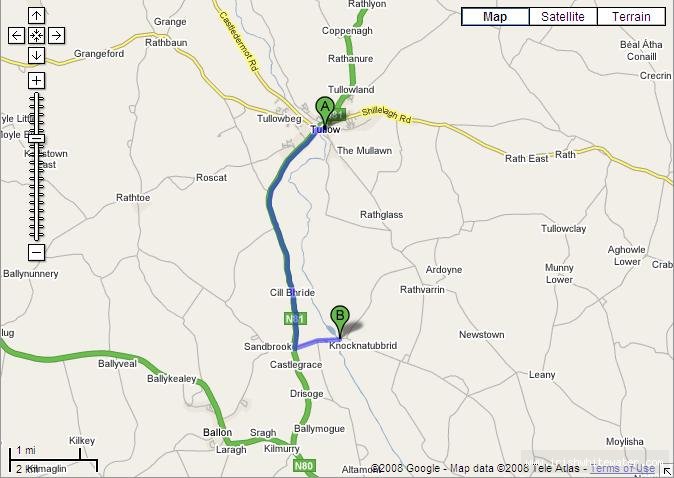Switch to the Satellite view
Image resolution: width=674 pixels, height=478 pixels.
click(x=563, y=16)
